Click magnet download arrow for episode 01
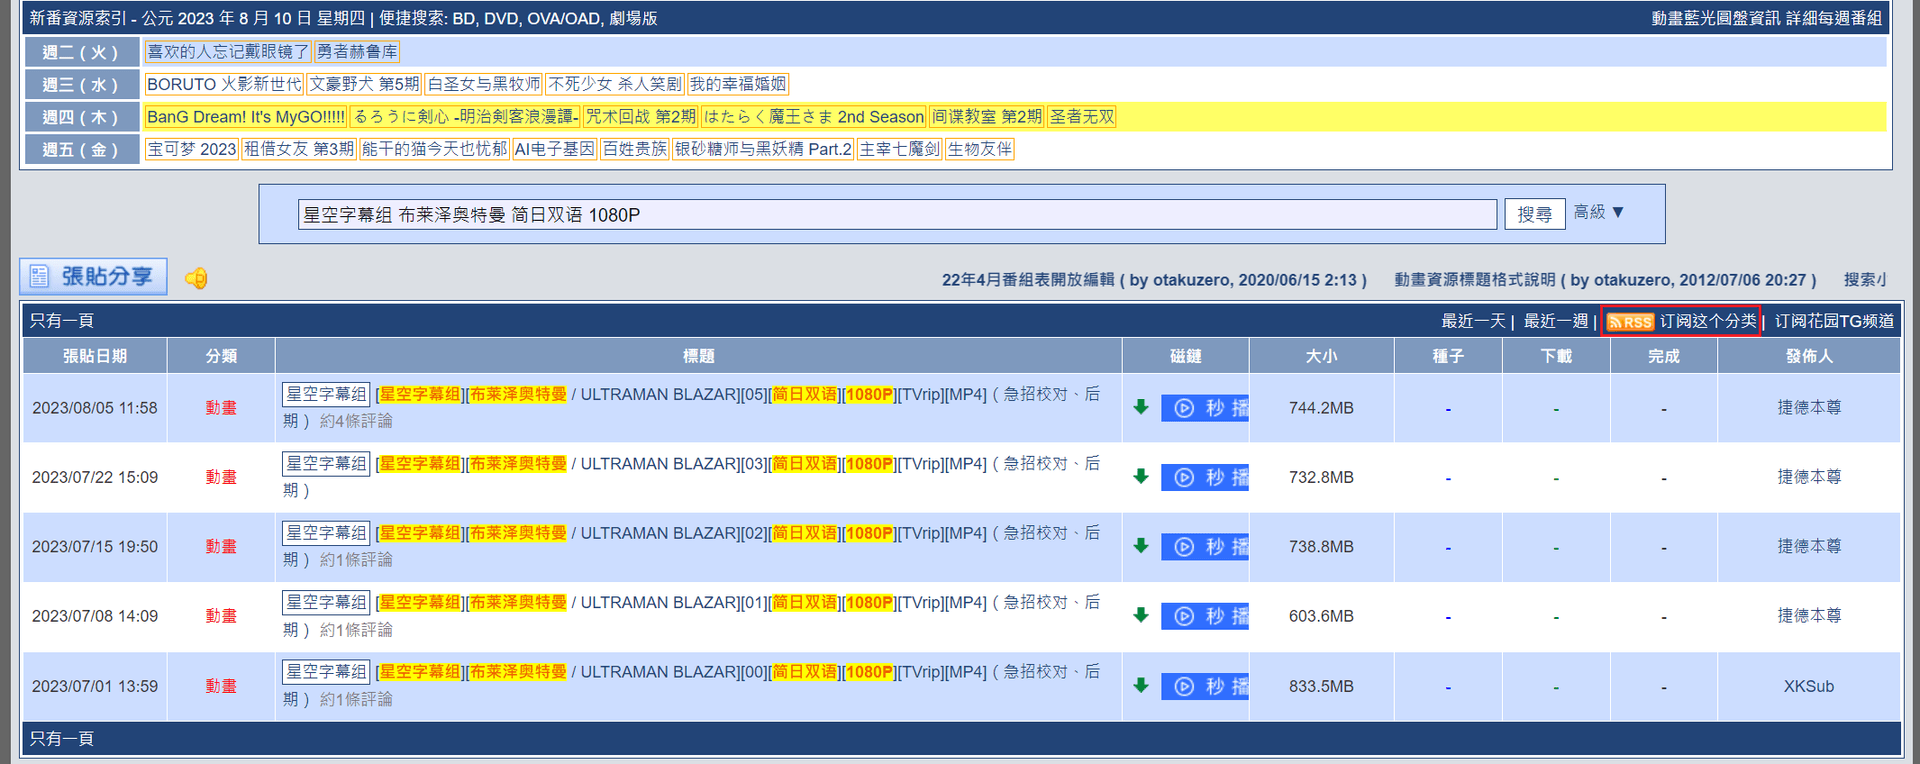This screenshot has height=764, width=1920. coord(1140,616)
